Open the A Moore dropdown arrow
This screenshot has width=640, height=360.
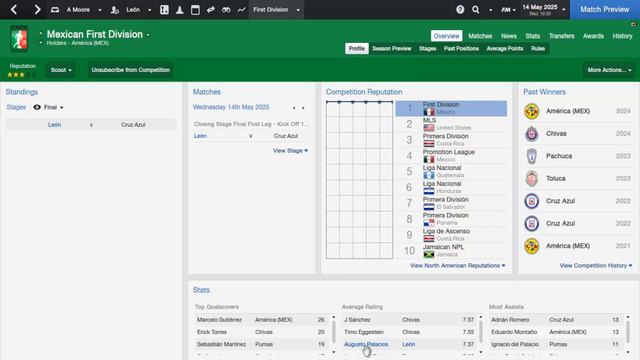pyautogui.click(x=100, y=10)
